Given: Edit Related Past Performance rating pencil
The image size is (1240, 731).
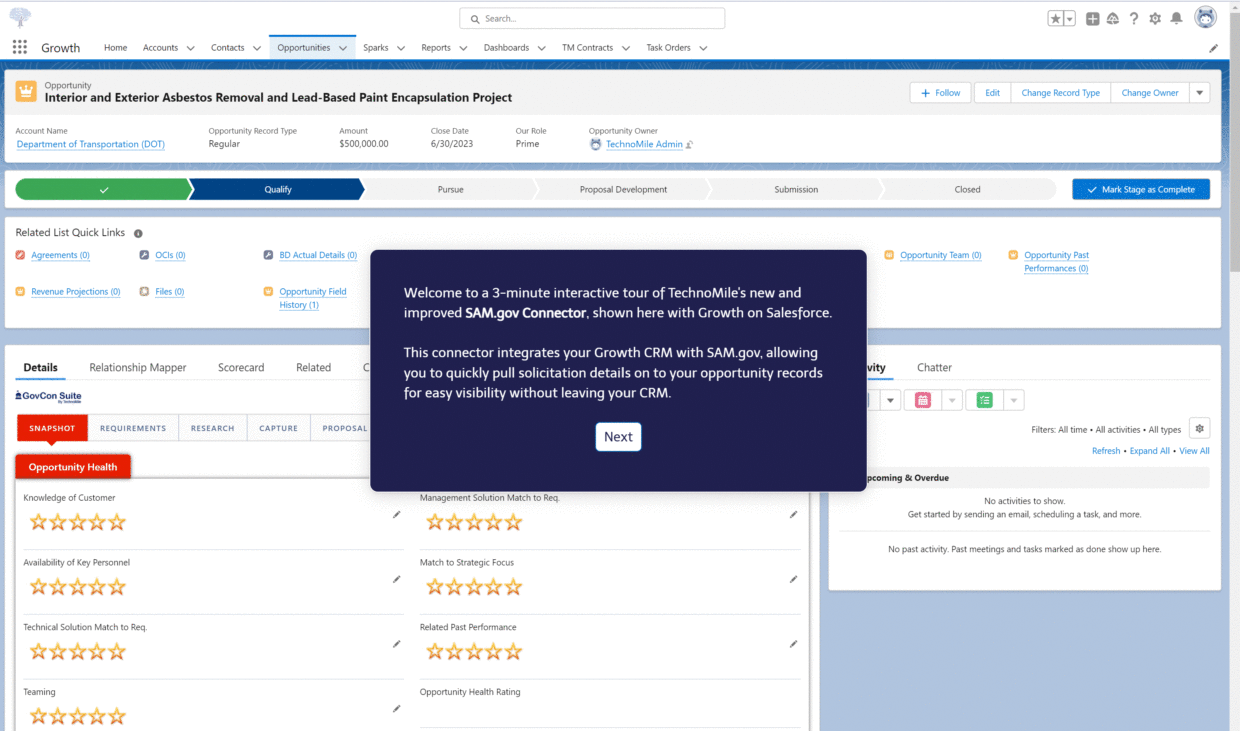Looking at the screenshot, I should [793, 644].
